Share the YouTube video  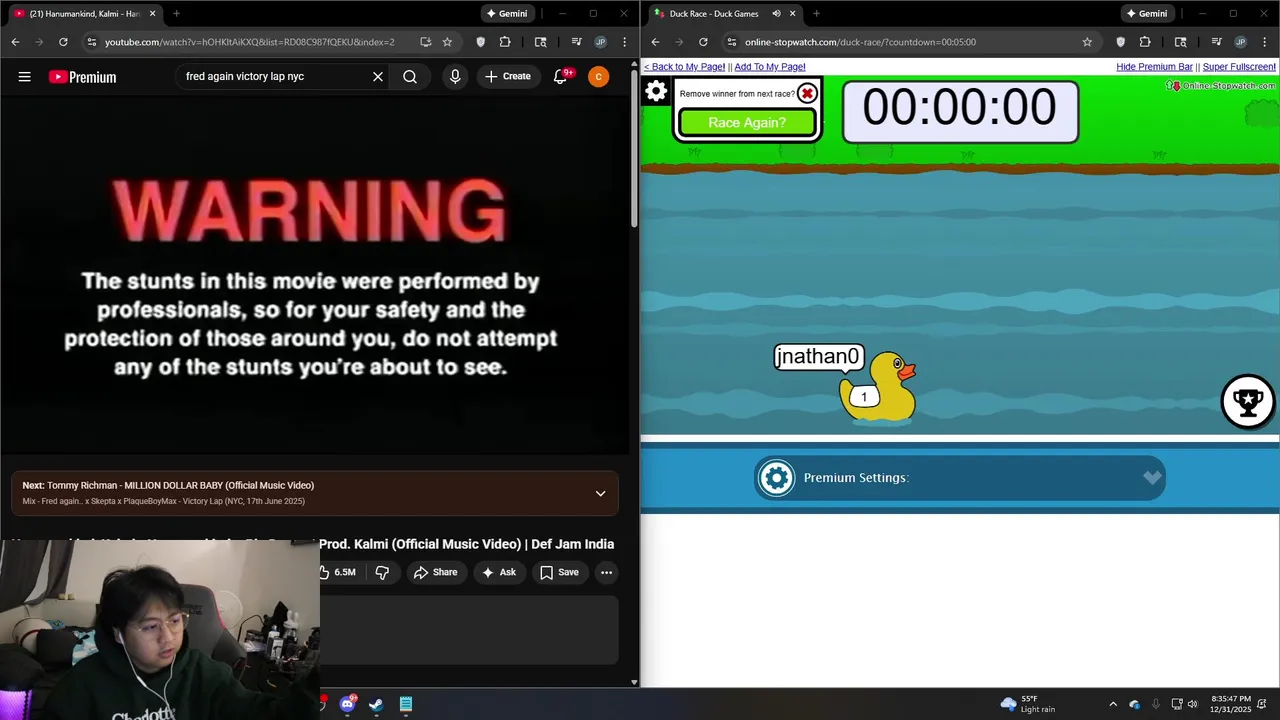[435, 572]
